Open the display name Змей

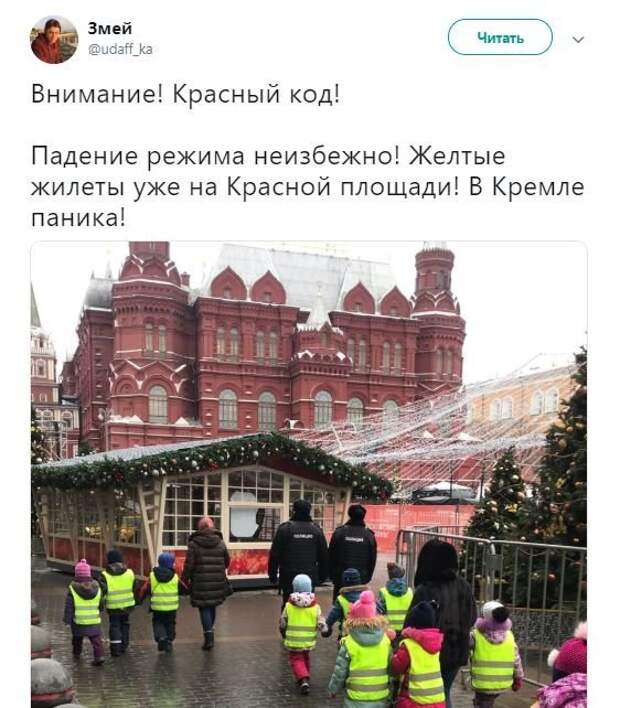coord(110,28)
